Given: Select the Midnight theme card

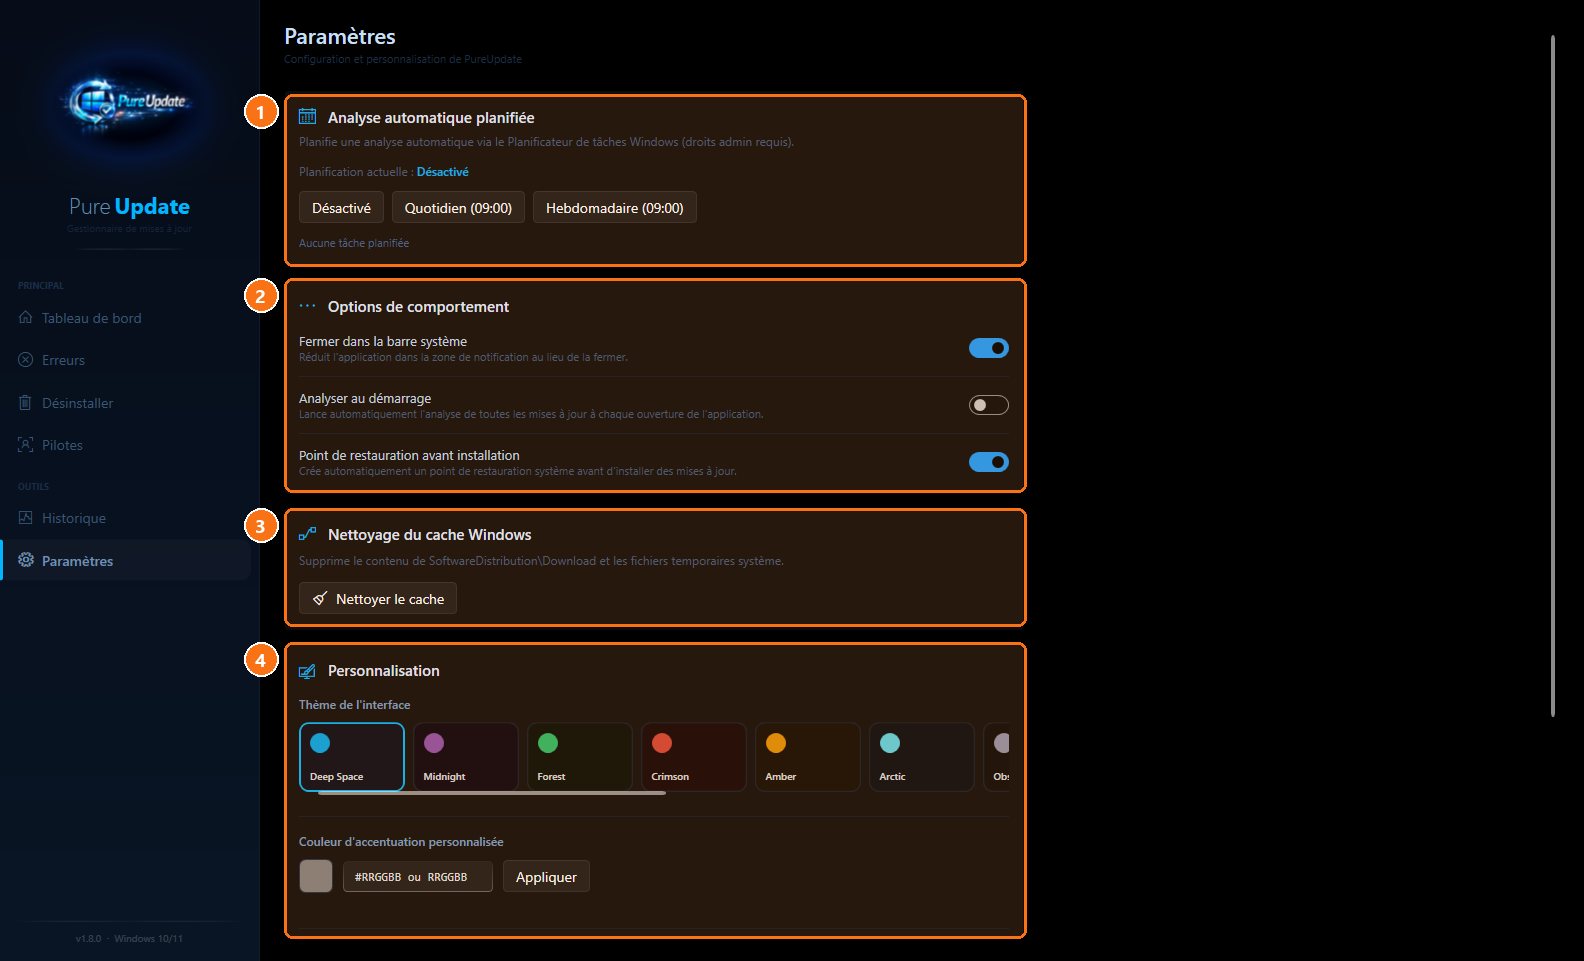Looking at the screenshot, I should [466, 757].
